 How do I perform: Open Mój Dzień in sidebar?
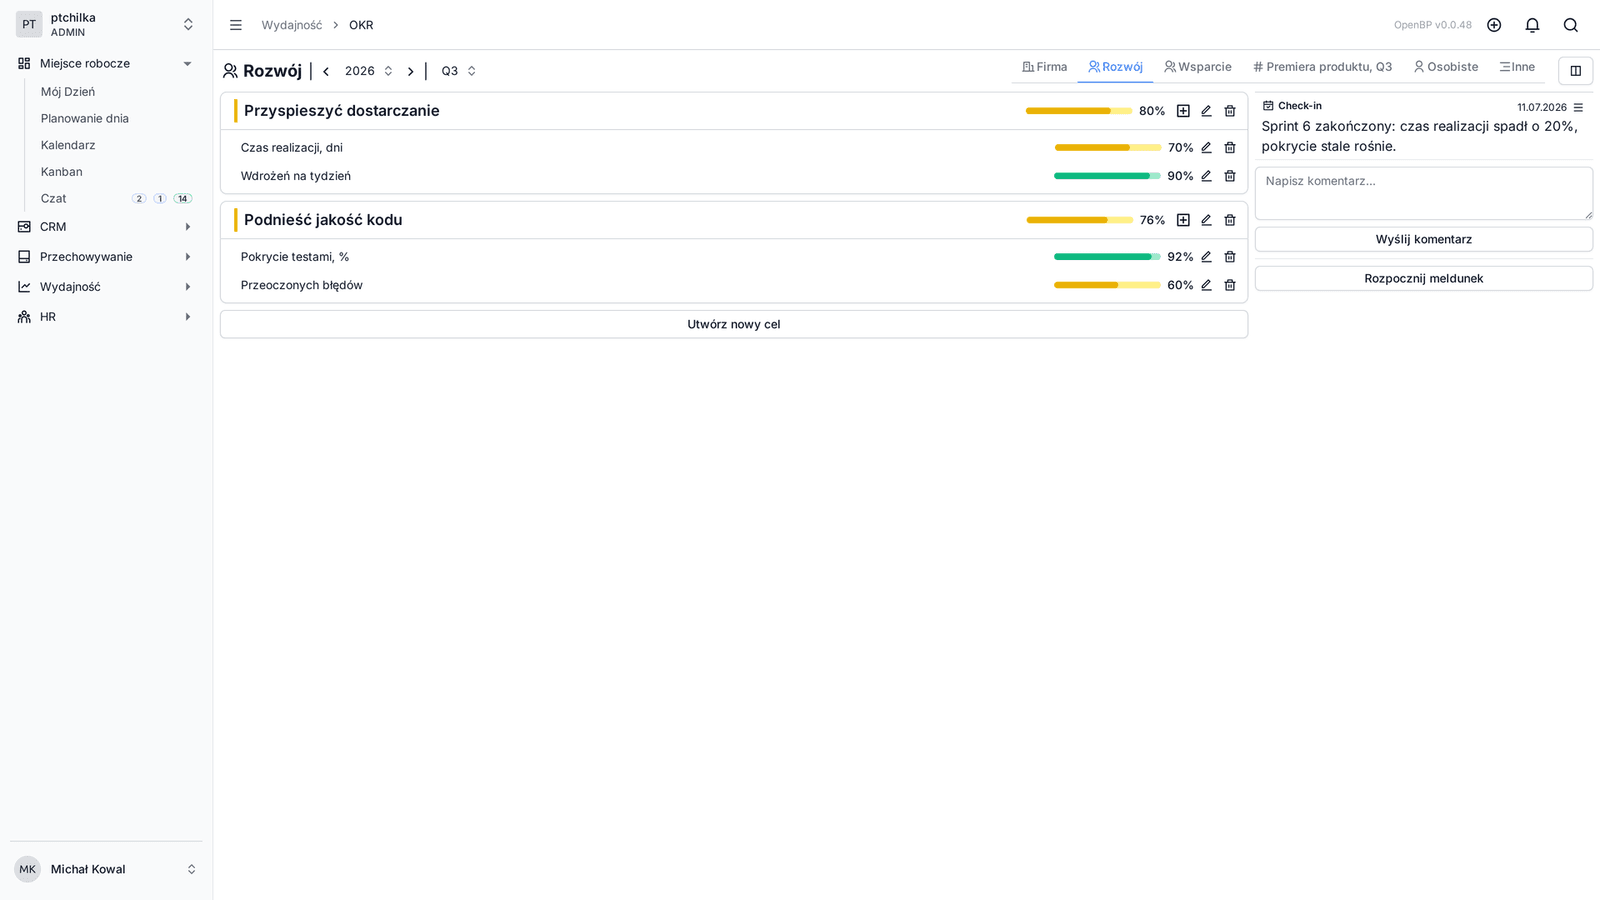click(x=68, y=92)
